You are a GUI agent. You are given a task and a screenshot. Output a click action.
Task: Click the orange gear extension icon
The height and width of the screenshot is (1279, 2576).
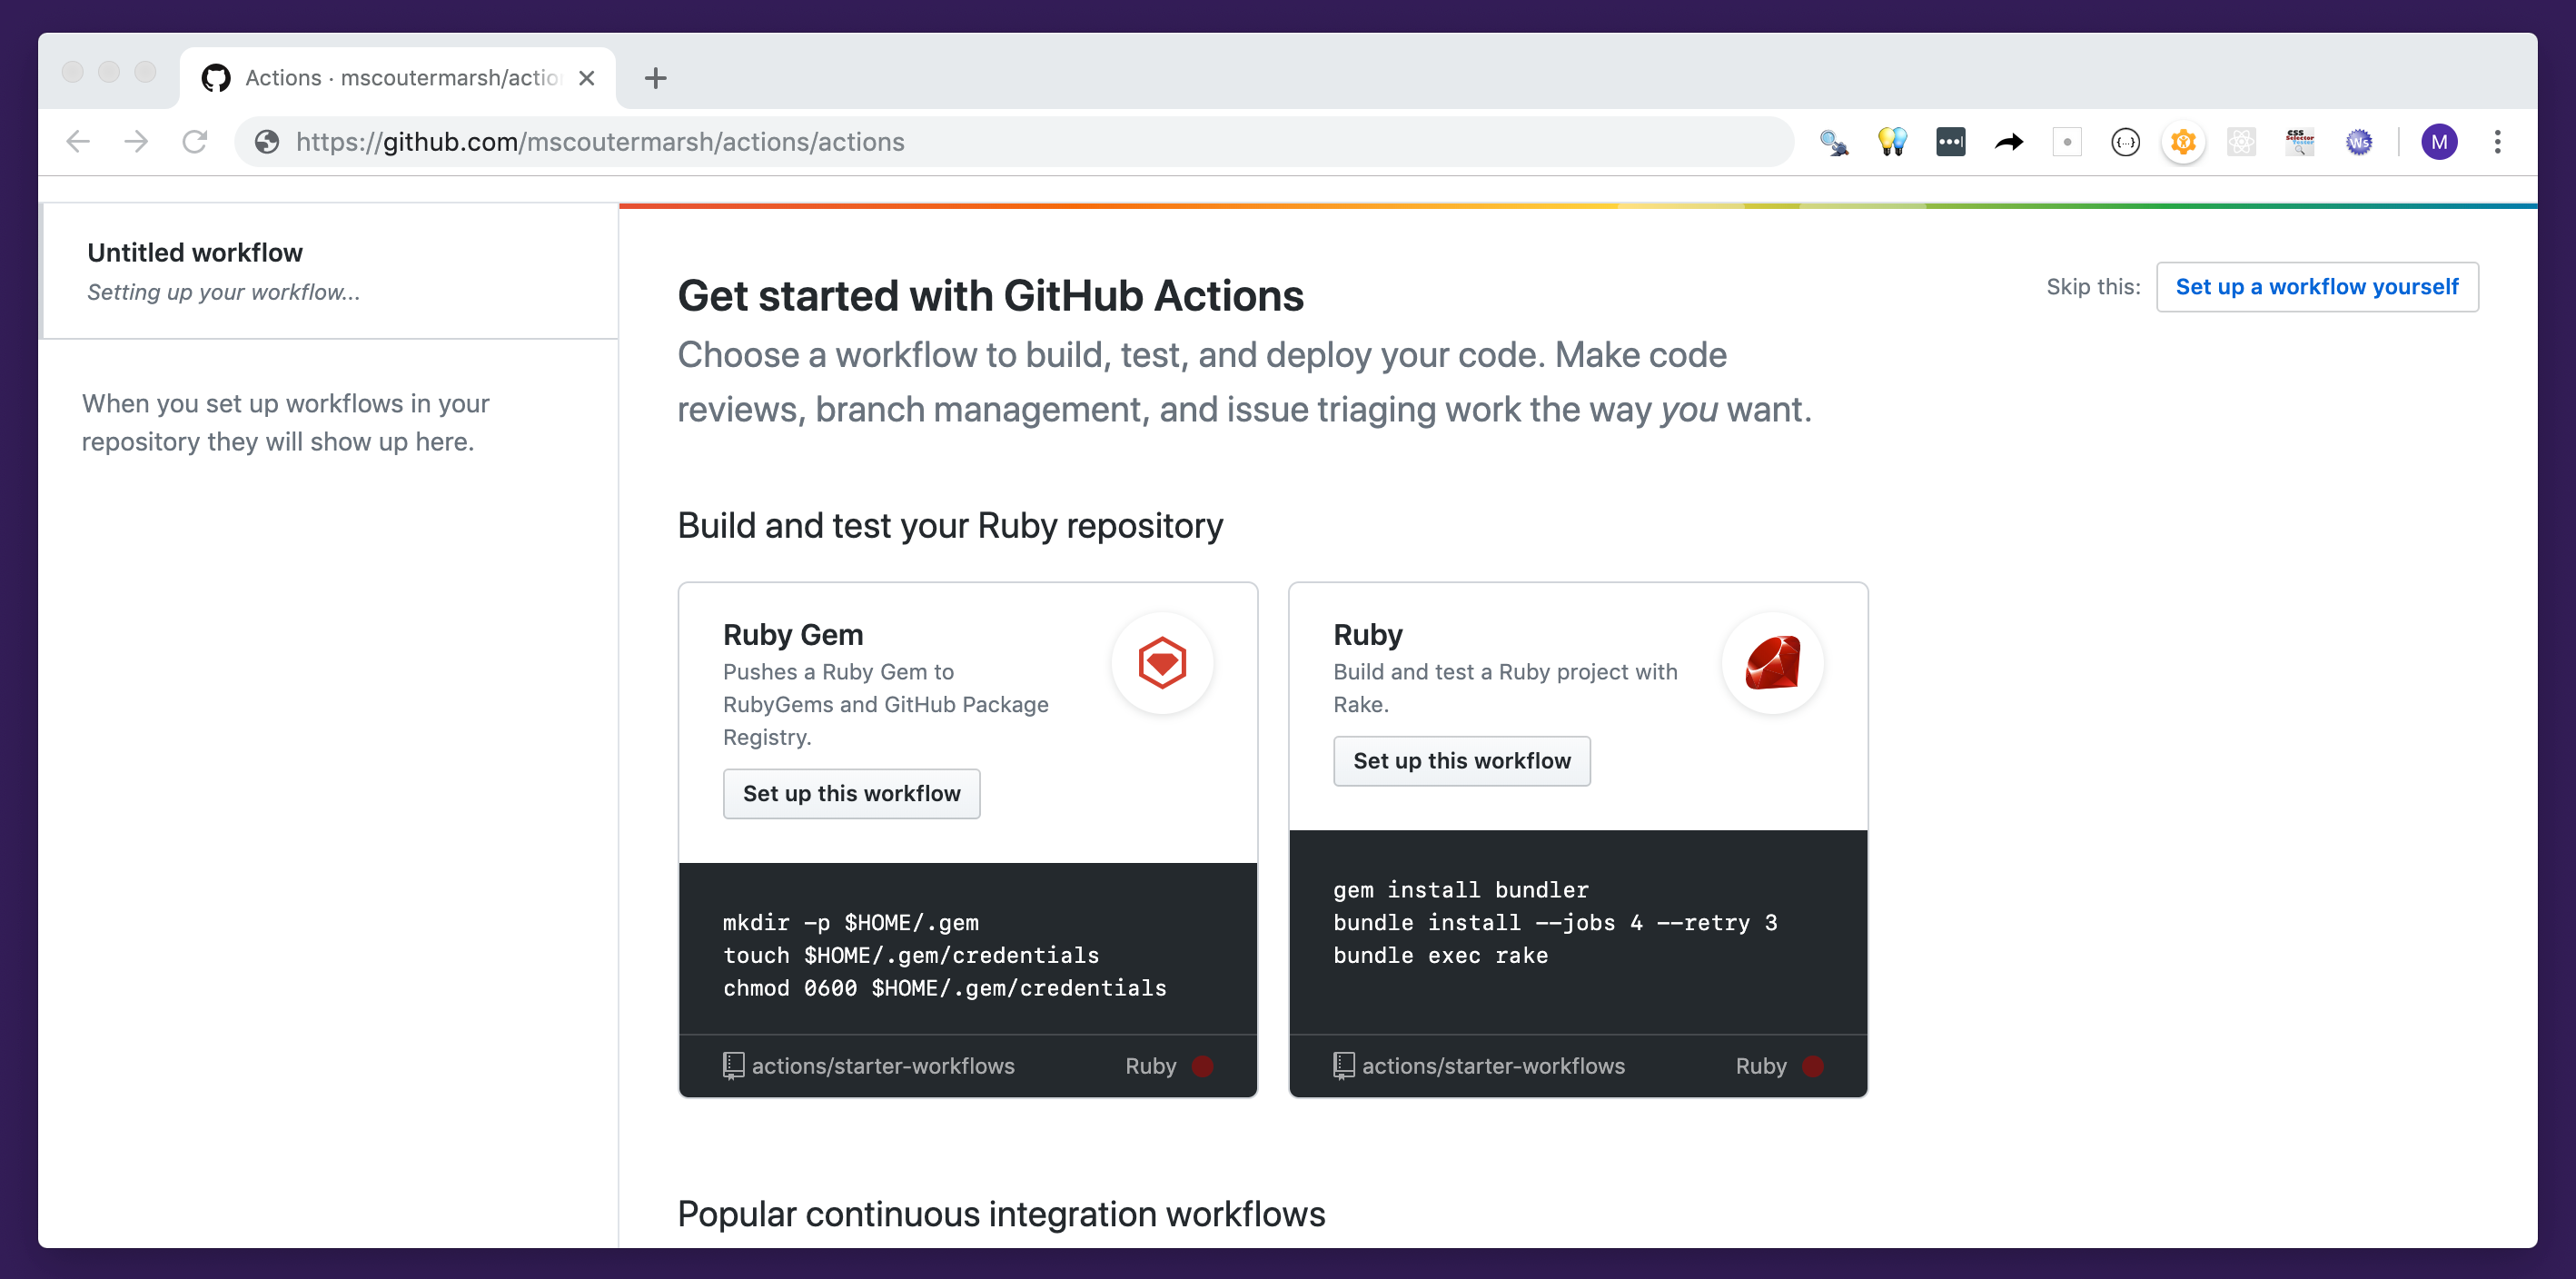(2184, 141)
